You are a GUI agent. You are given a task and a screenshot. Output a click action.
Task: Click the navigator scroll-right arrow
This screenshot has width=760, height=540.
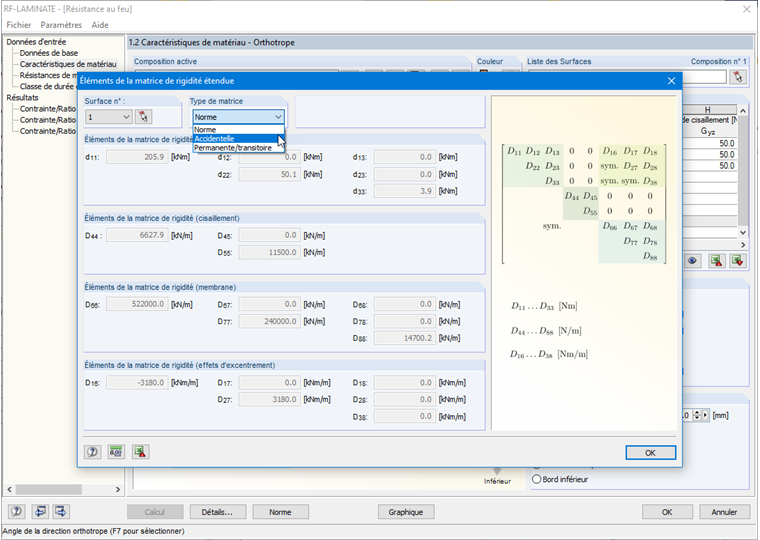pos(117,490)
